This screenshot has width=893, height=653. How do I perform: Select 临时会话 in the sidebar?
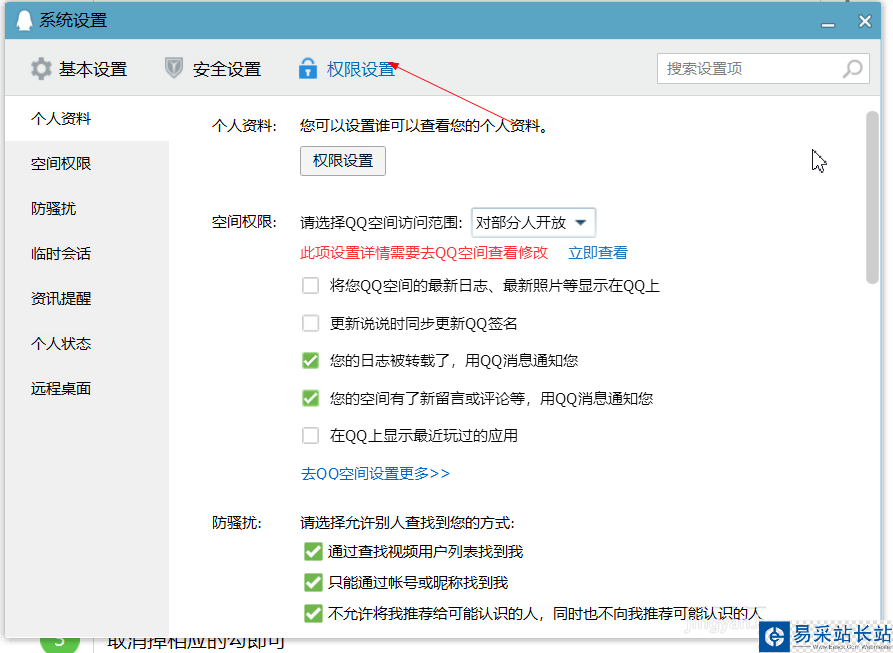pos(87,253)
